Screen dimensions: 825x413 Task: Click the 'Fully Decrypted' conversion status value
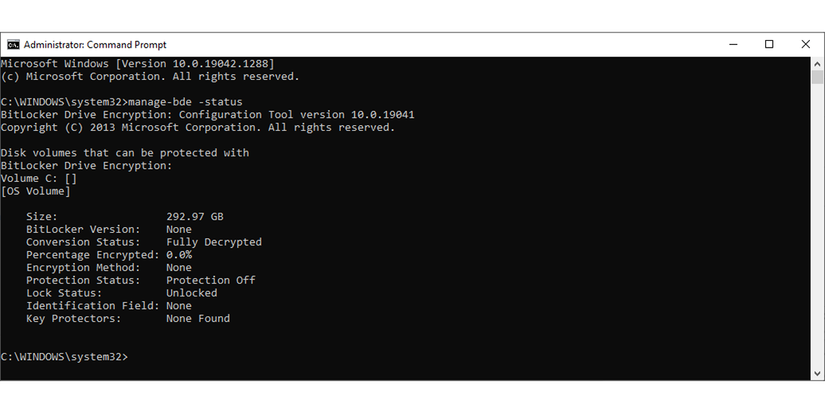214,242
